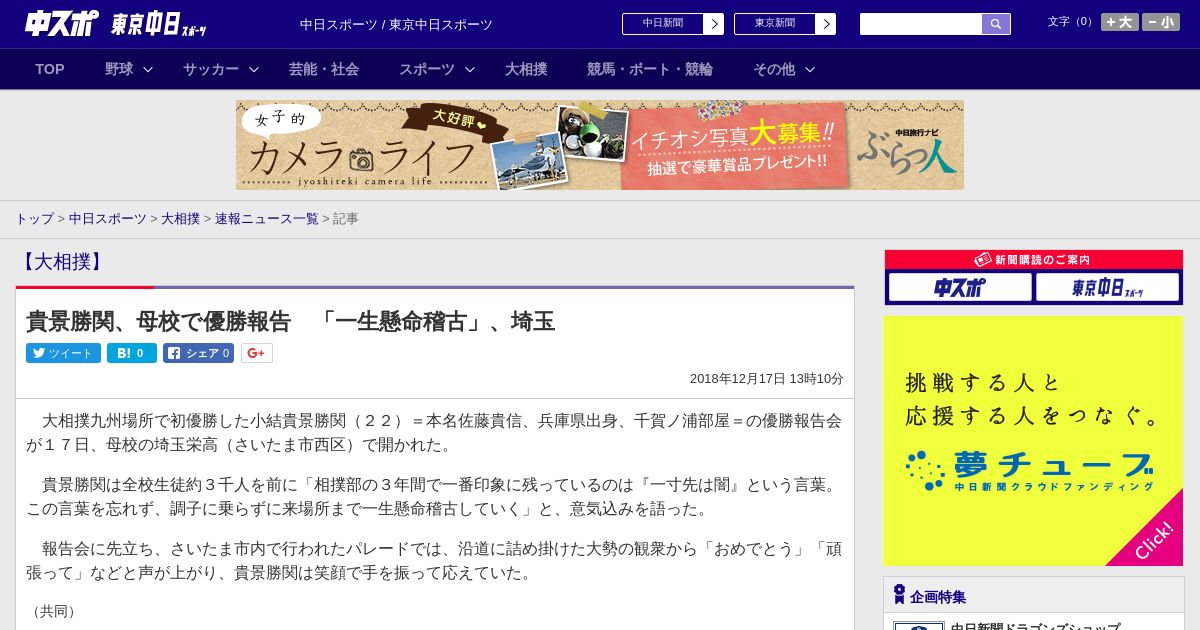Click the 企画特集 ribbon icon
The height and width of the screenshot is (630, 1200).
tap(899, 595)
